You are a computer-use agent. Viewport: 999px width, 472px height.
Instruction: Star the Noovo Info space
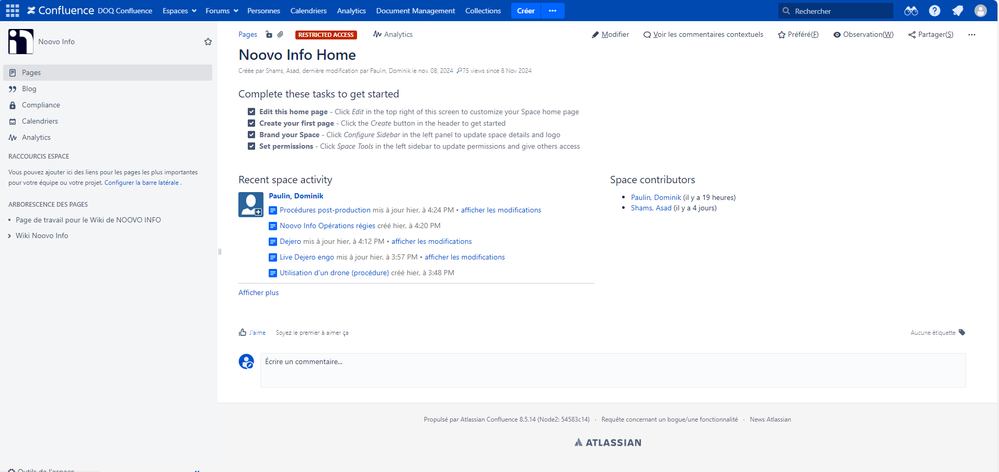[x=208, y=41]
